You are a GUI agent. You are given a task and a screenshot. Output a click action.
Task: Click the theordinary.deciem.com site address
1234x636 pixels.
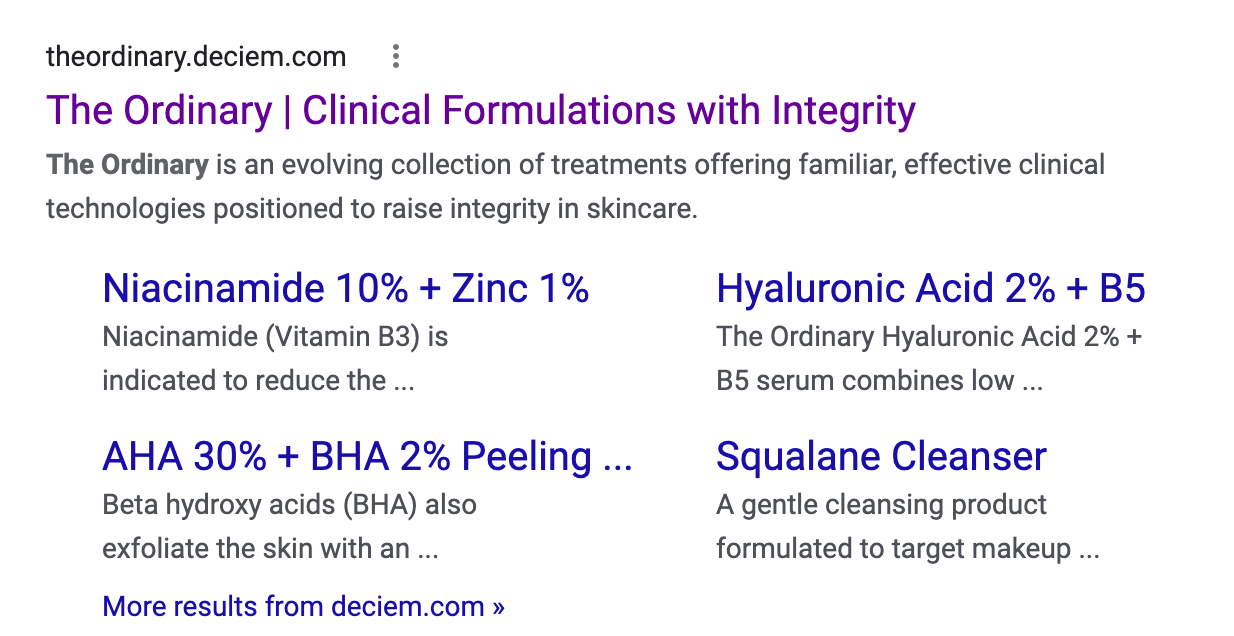tap(196, 57)
